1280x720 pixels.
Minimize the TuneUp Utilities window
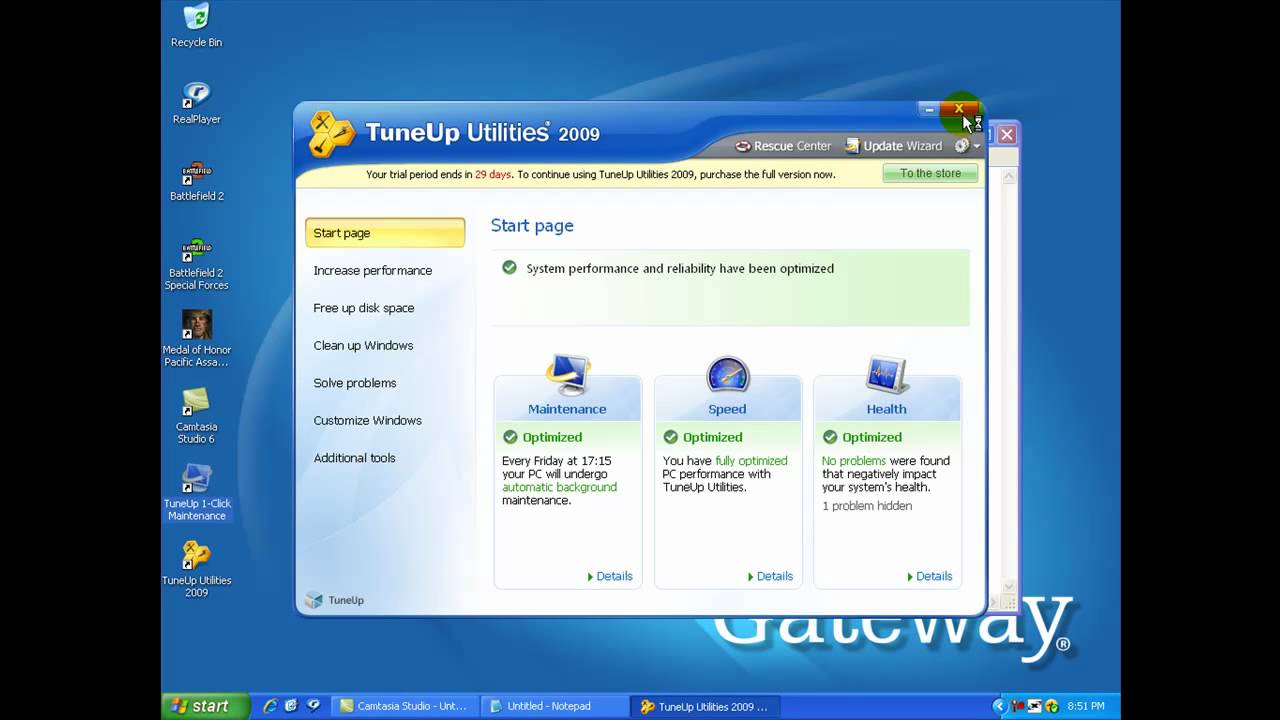pyautogui.click(x=929, y=109)
